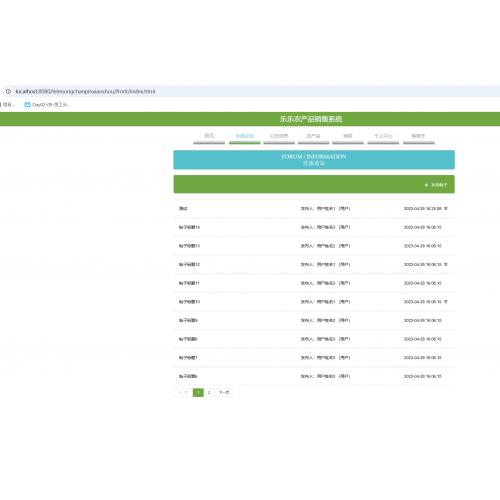
Task: Delete post 帖子标题12 using its trash icon
Action: point(446,264)
